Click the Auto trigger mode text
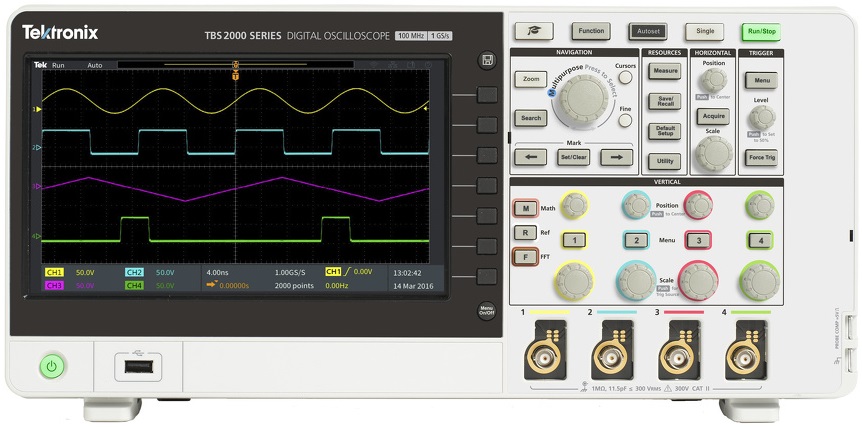862x427 pixels. [95, 65]
